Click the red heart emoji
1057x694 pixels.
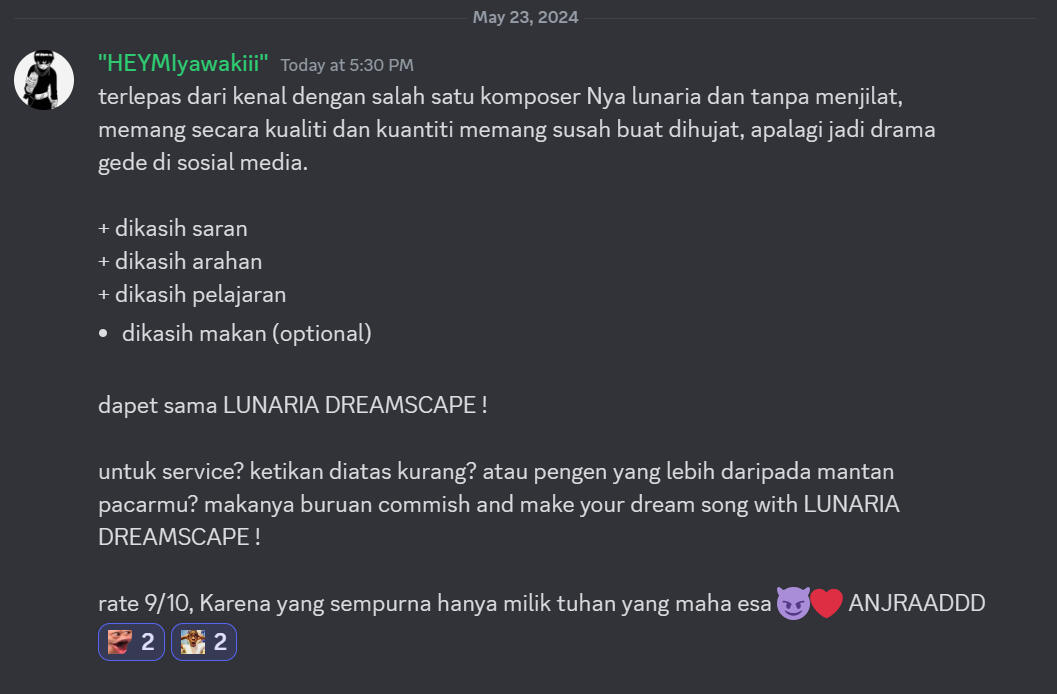click(x=826, y=603)
